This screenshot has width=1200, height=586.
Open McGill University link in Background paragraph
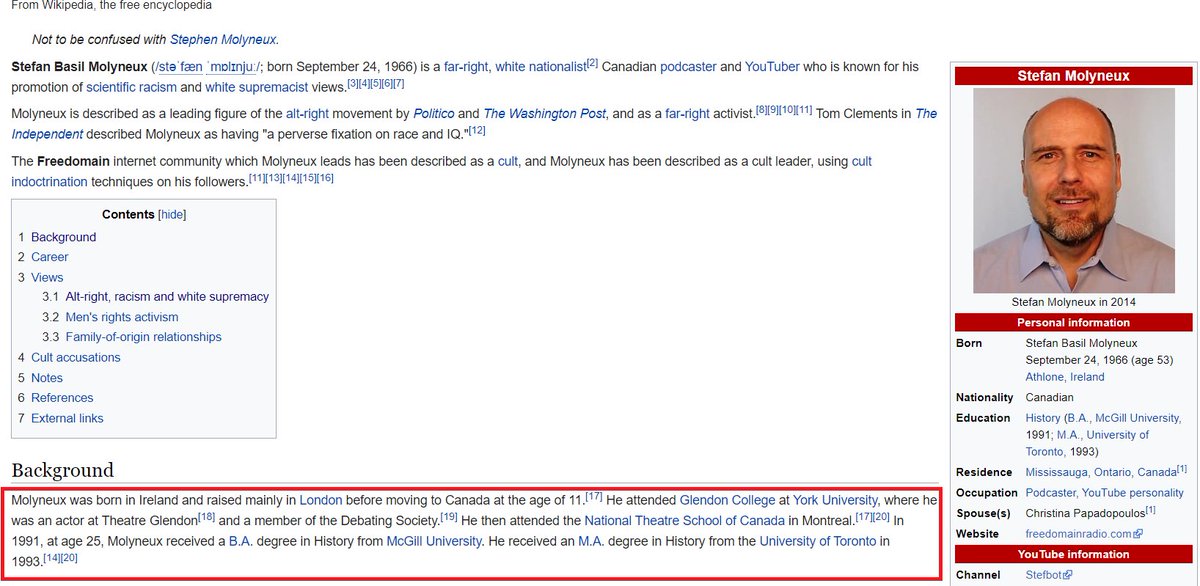(434, 541)
